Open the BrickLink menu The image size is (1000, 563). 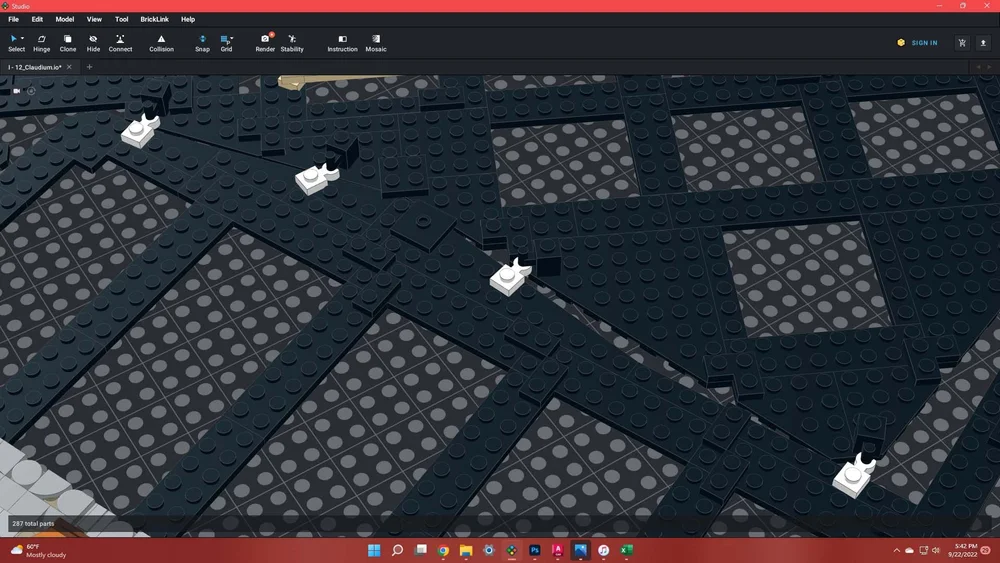154,19
